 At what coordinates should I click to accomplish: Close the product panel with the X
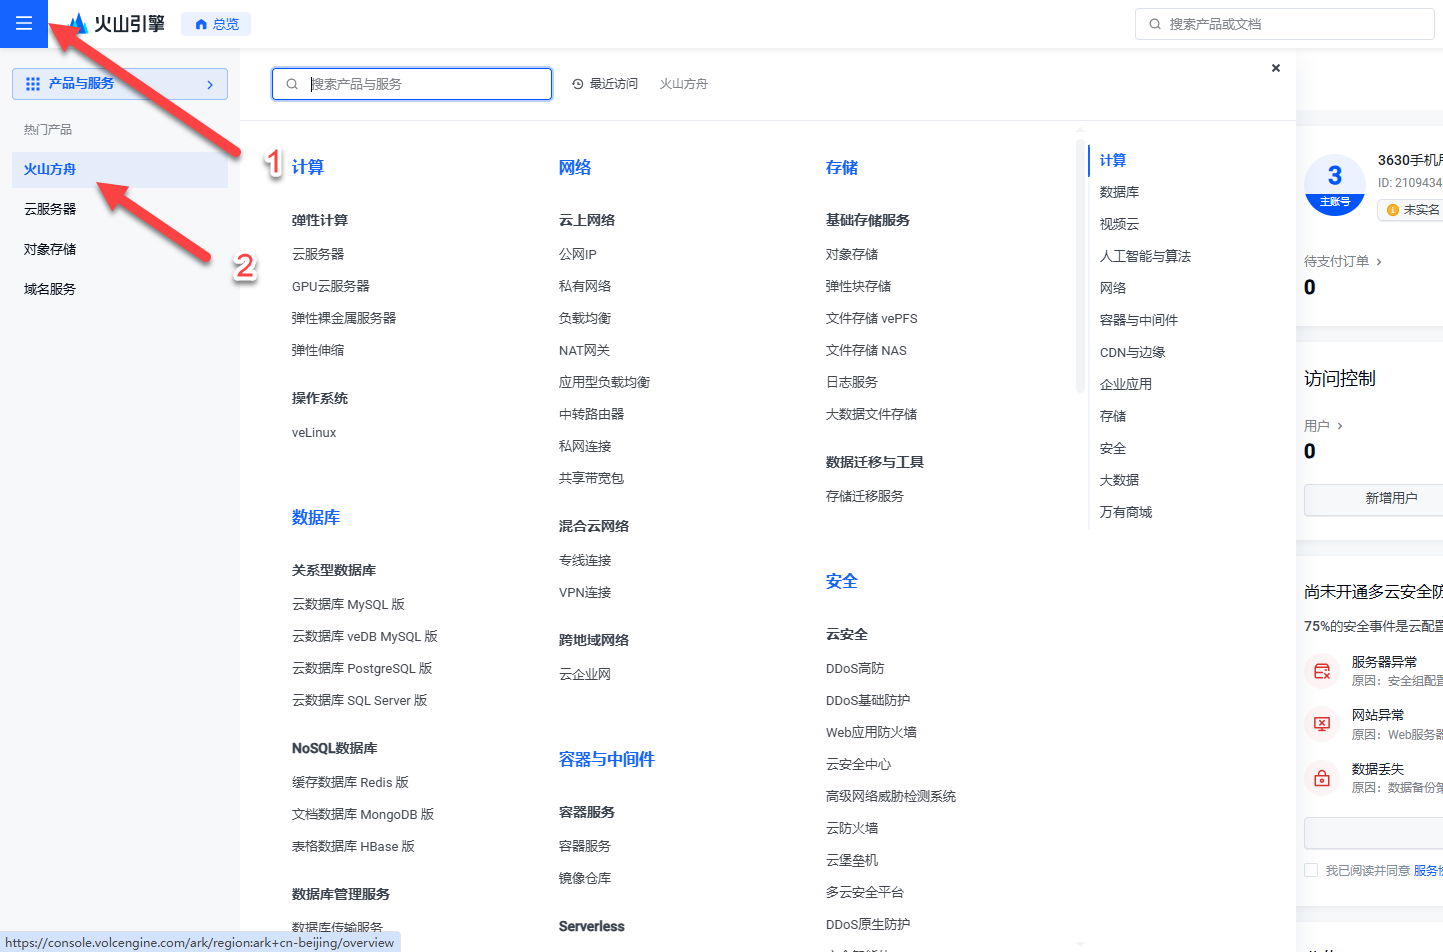coord(1275,68)
